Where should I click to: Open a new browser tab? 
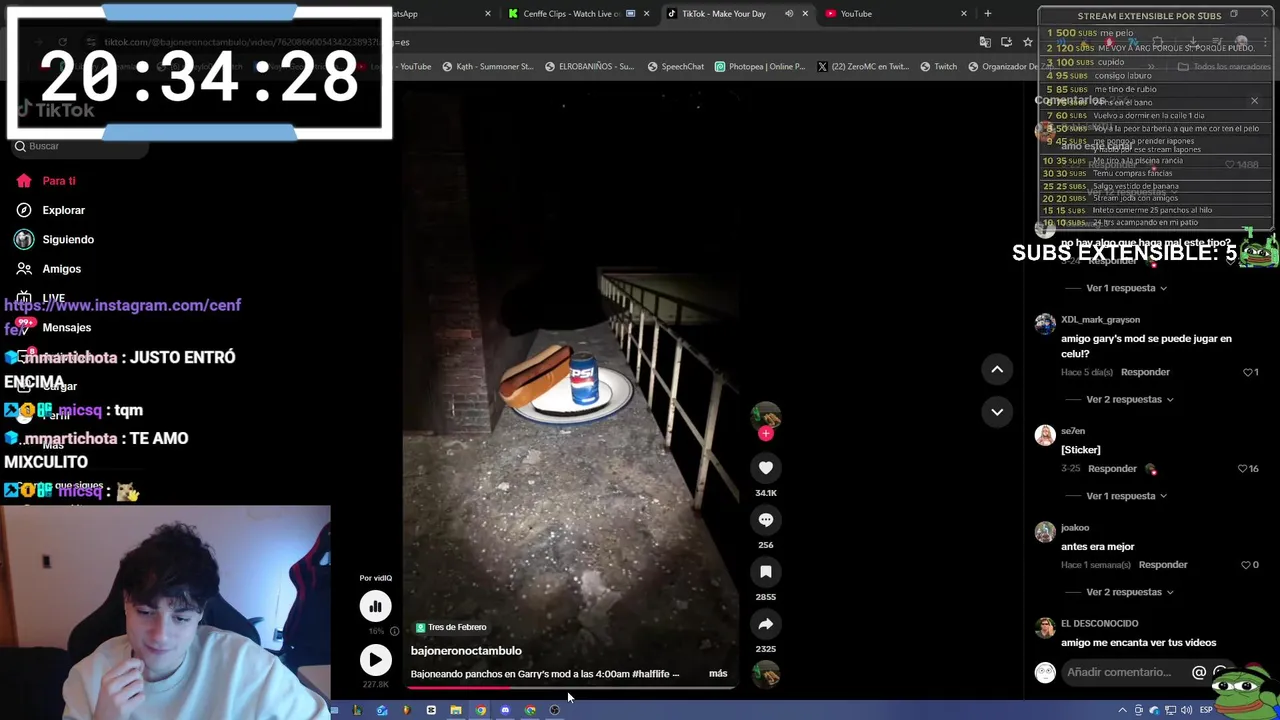pos(988,14)
